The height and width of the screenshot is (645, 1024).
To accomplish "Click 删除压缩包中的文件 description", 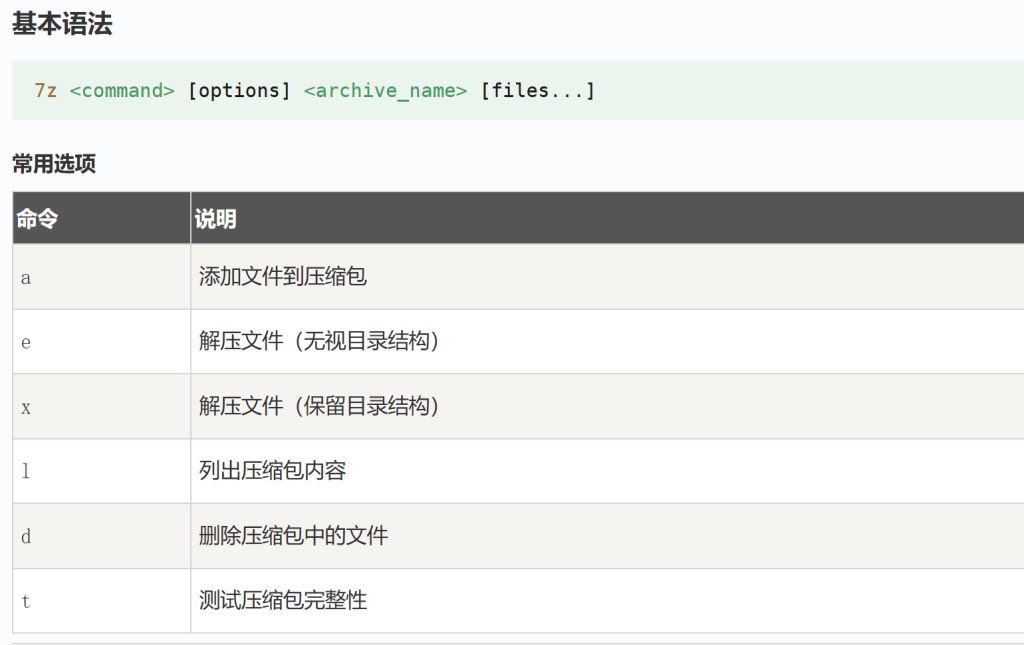I will (x=293, y=535).
